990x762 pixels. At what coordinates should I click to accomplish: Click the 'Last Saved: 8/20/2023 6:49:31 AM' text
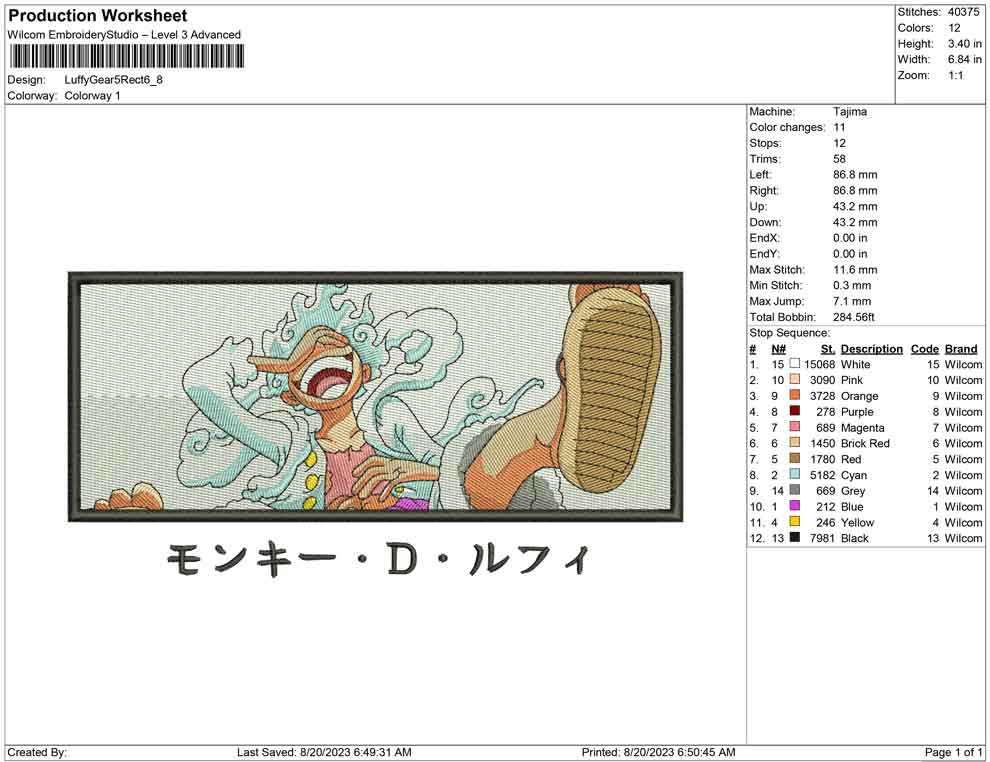pyautogui.click(x=324, y=752)
